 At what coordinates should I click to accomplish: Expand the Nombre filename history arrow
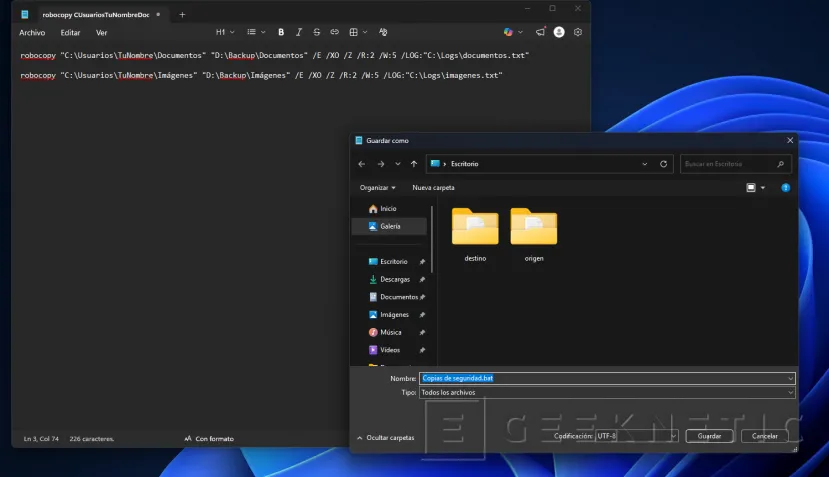click(x=790, y=379)
